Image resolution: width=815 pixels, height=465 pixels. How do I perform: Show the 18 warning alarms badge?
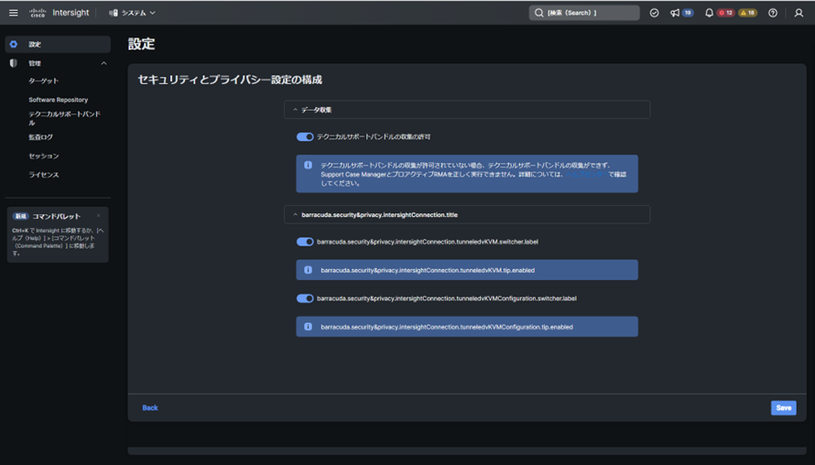747,13
